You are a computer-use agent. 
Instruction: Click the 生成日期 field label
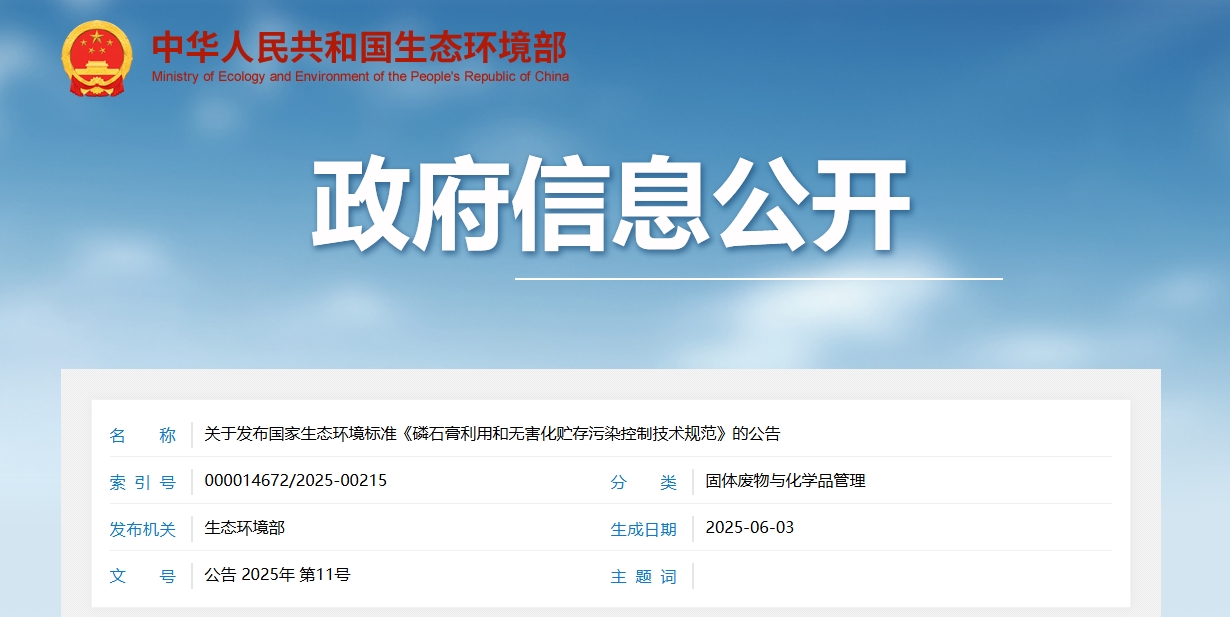[x=644, y=529]
